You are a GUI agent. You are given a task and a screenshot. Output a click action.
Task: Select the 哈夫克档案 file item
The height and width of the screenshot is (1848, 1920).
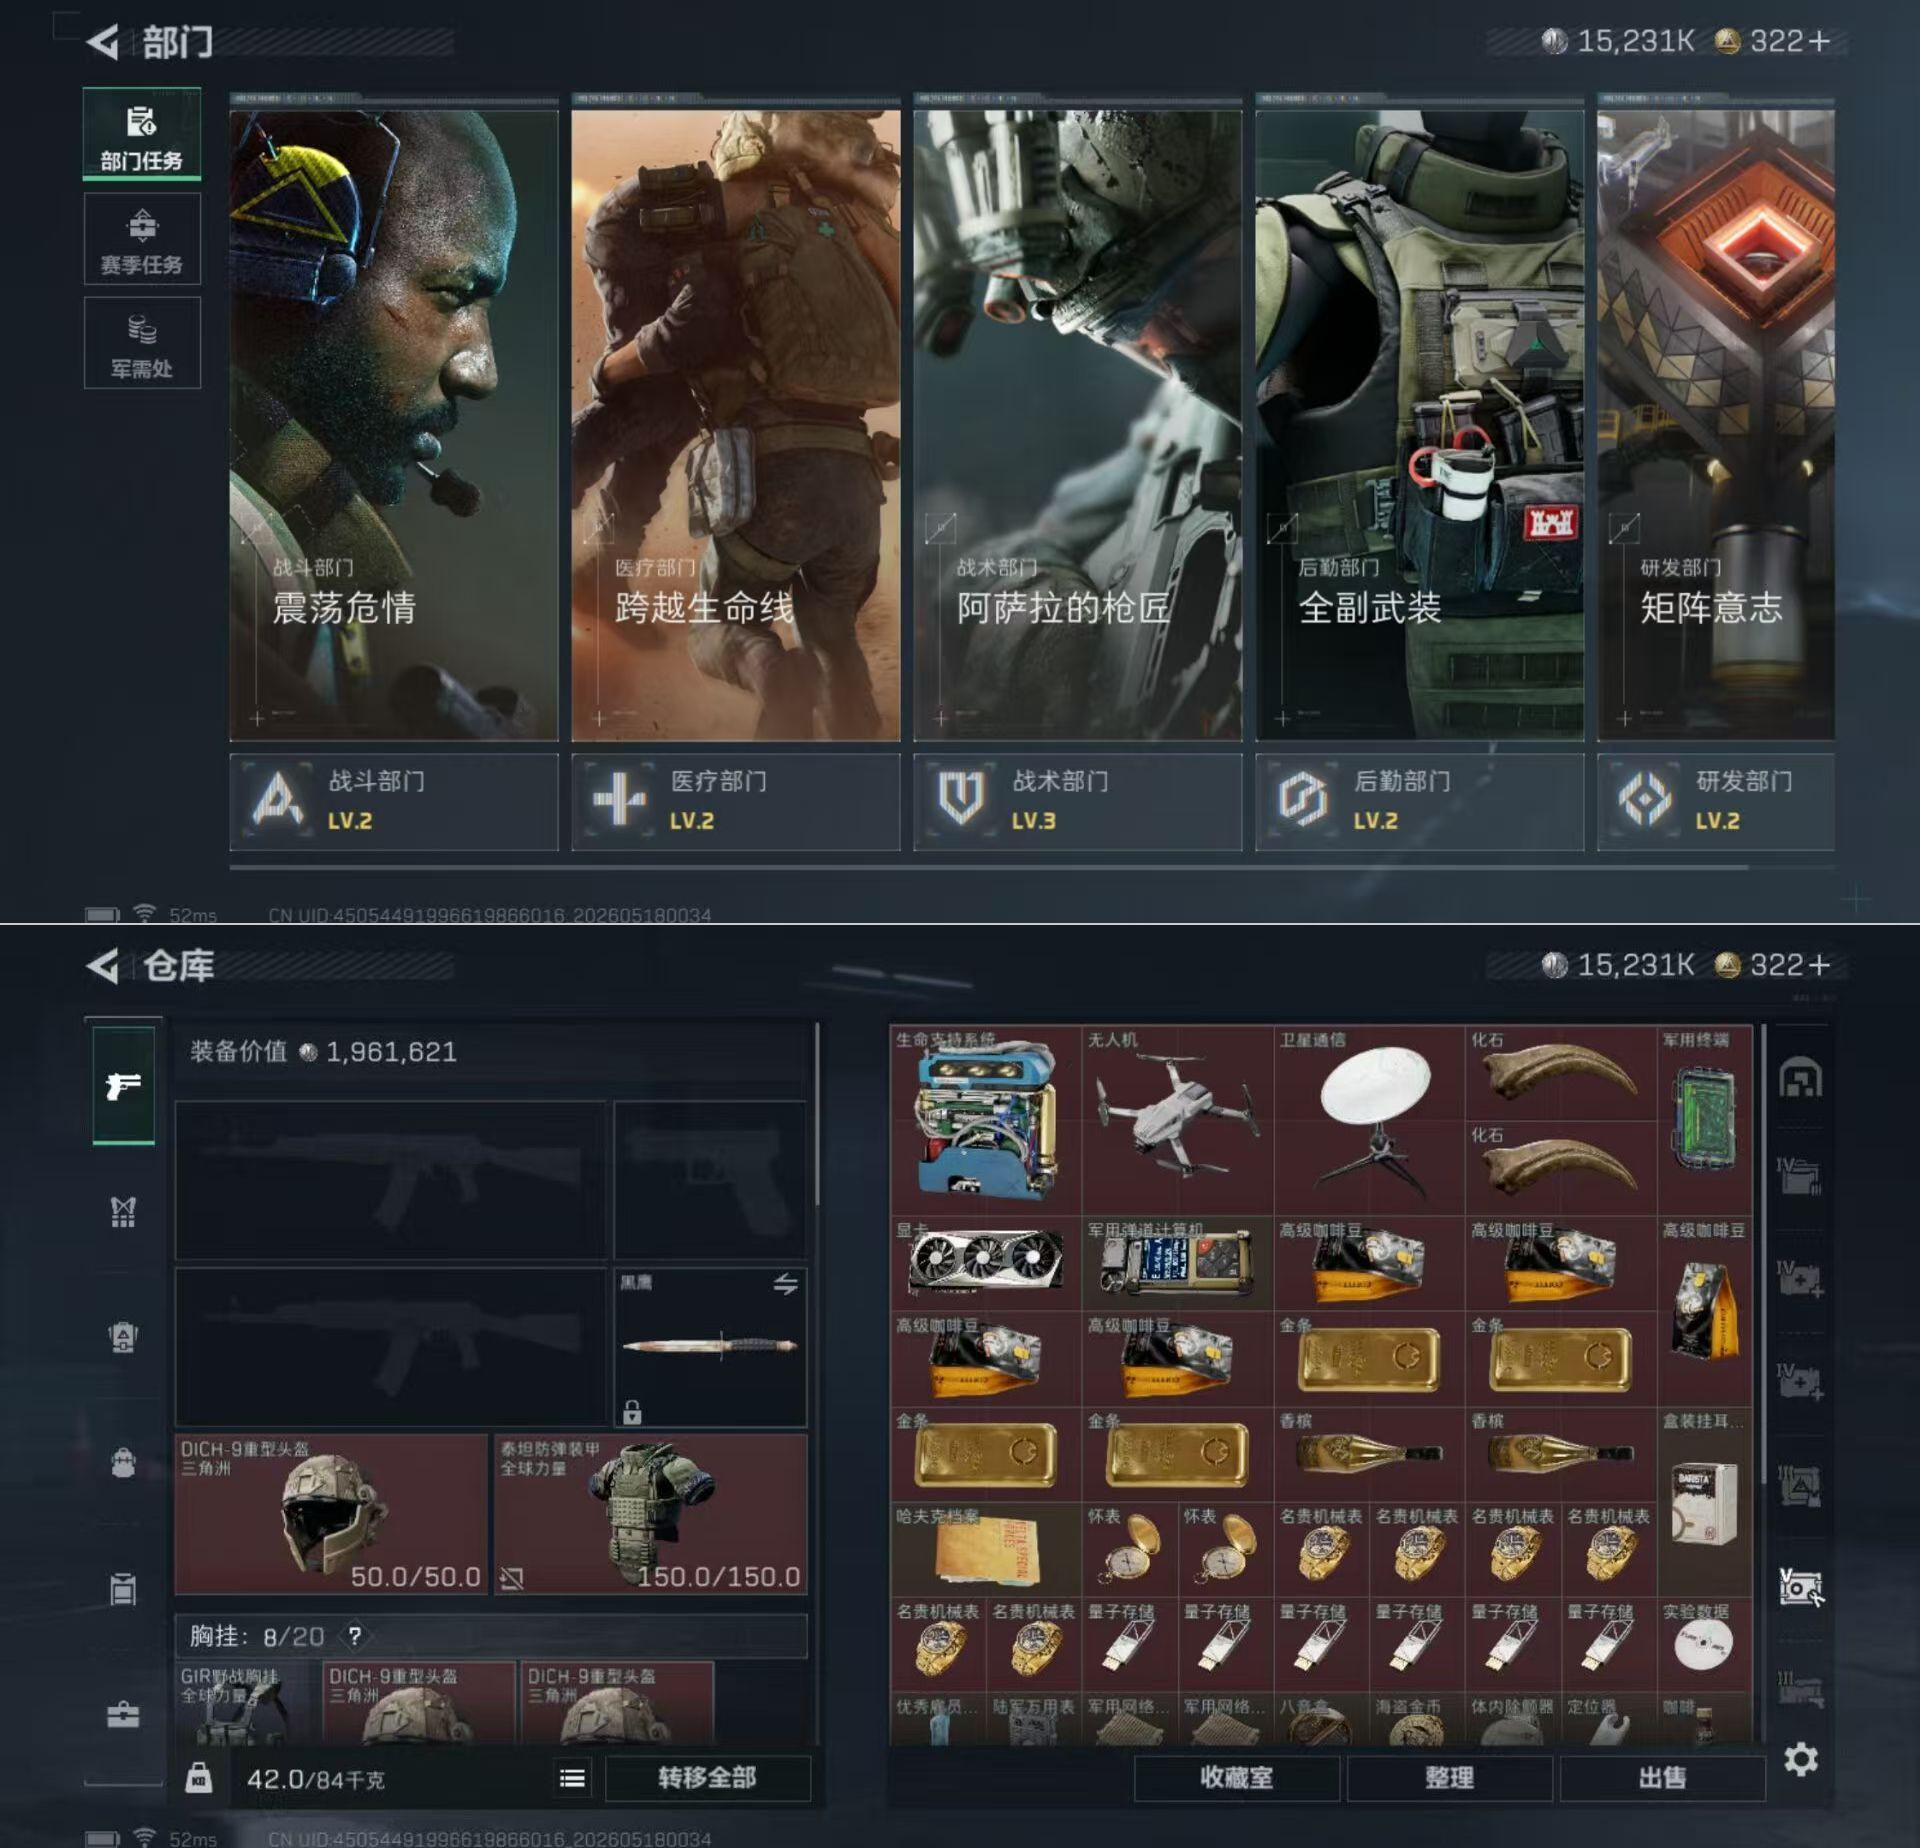click(x=986, y=1550)
